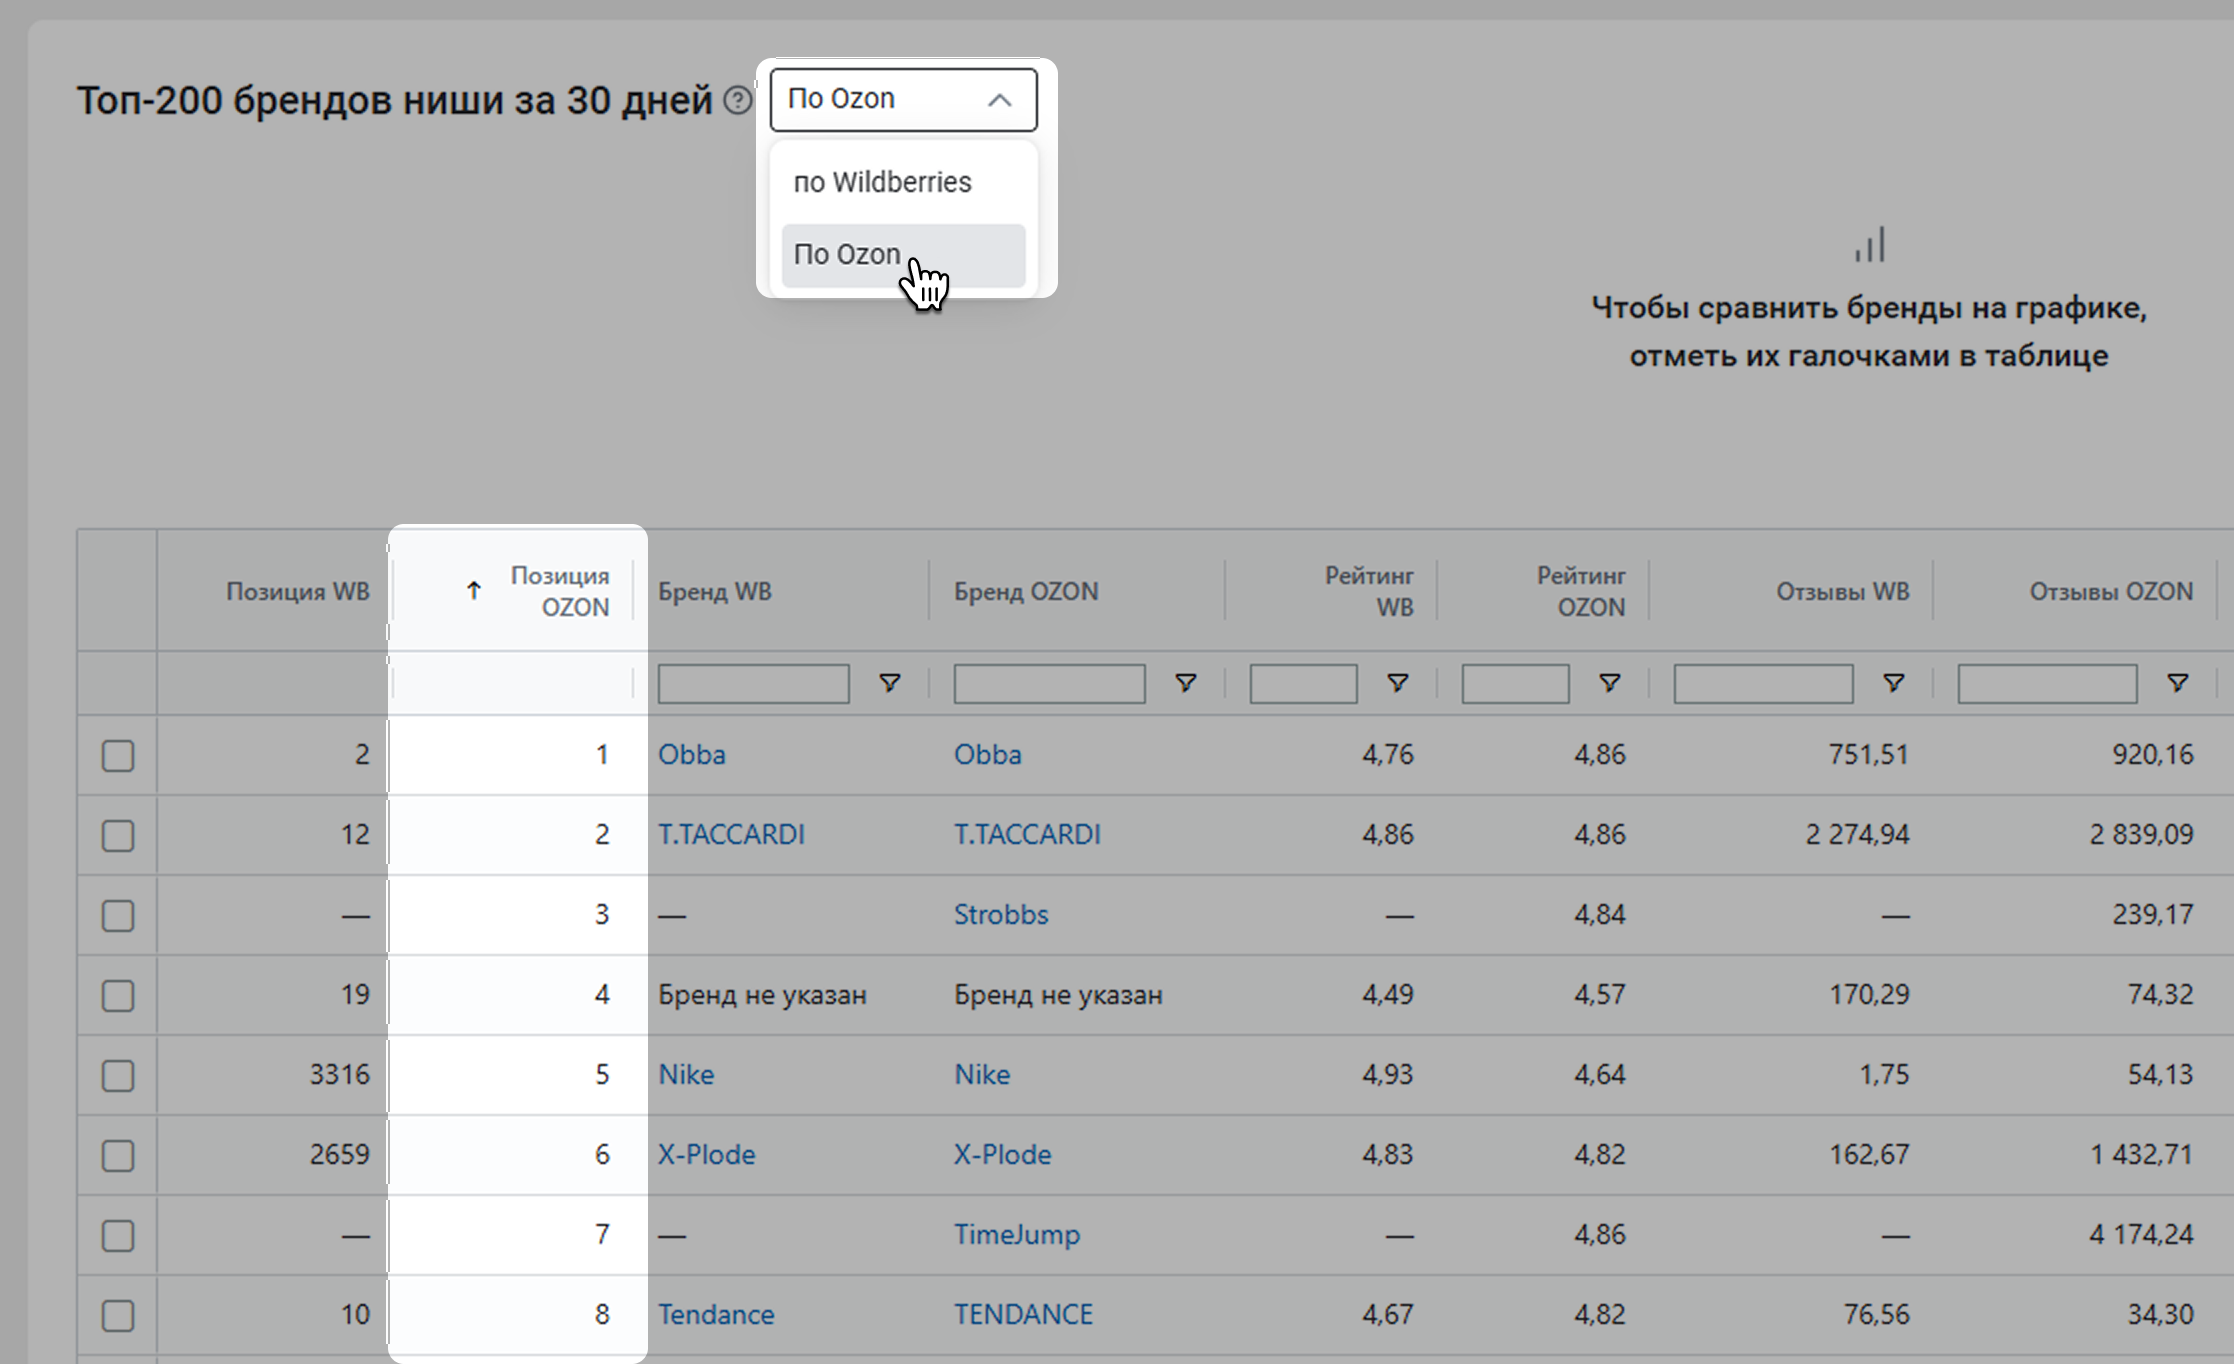
Task: Tick checkbox for Nike row
Action: point(118,1075)
